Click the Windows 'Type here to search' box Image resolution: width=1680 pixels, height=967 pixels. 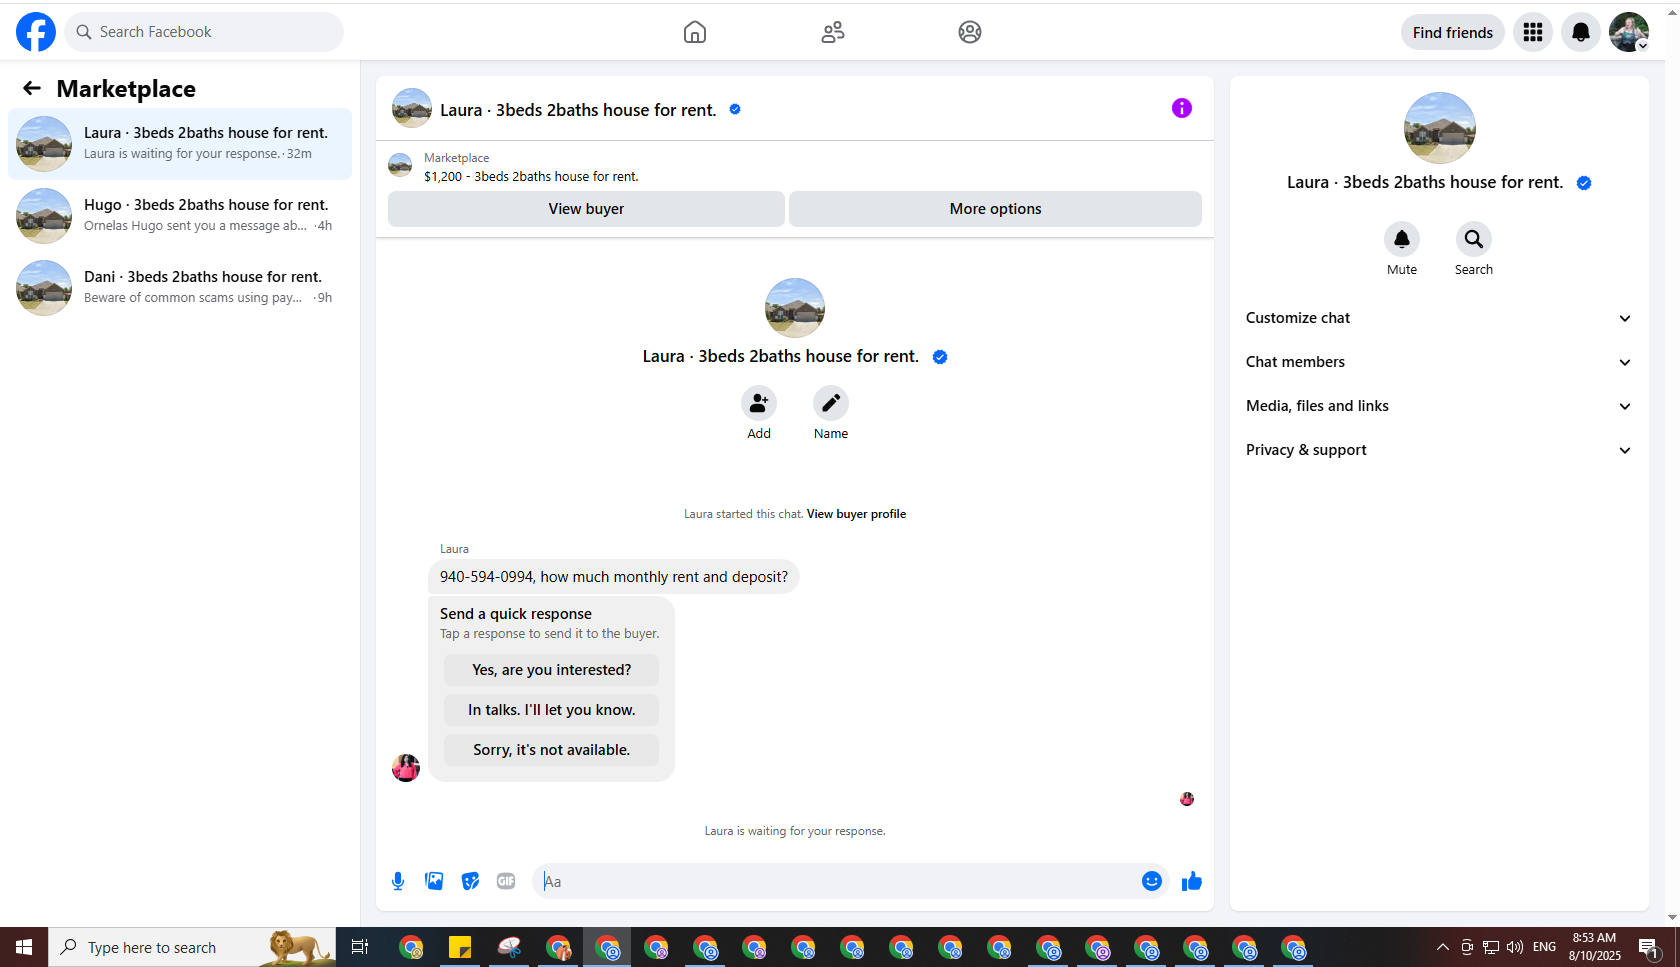192,947
